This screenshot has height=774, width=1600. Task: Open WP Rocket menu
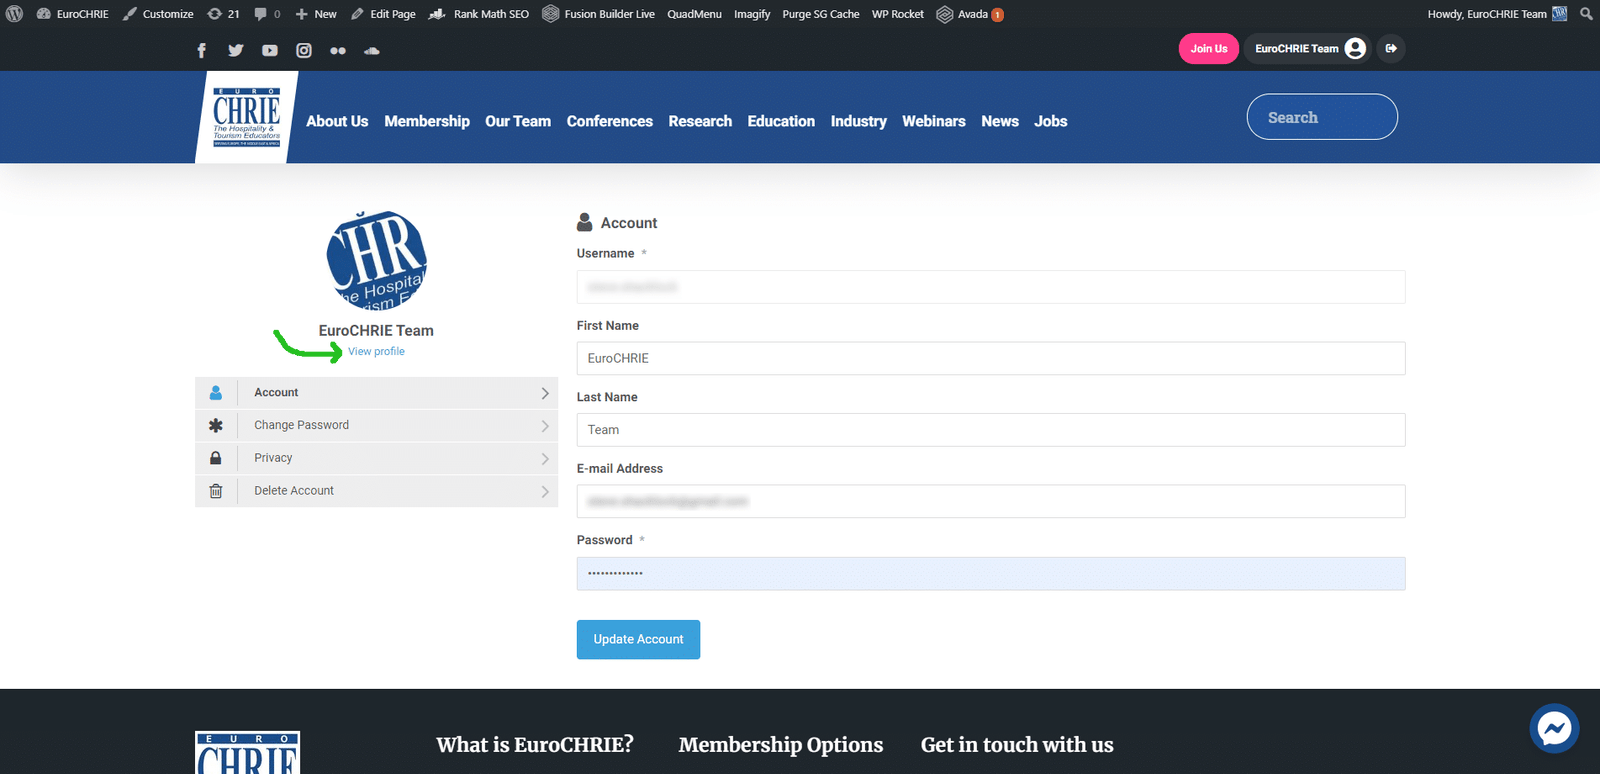[898, 14]
